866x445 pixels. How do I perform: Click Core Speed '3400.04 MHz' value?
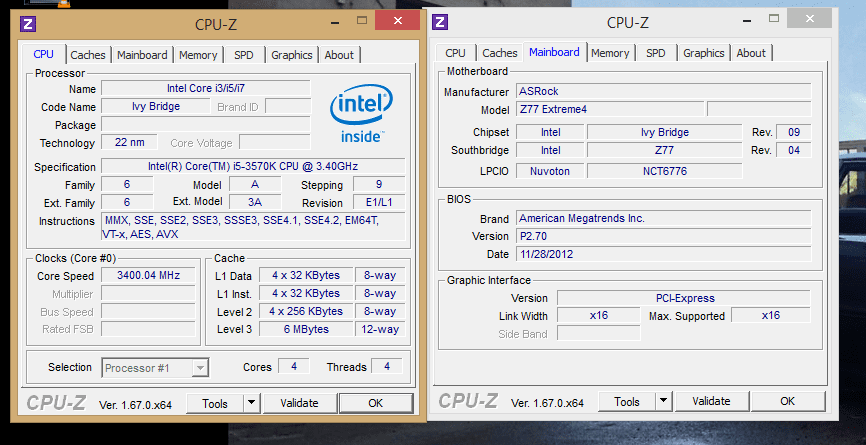click(x=149, y=276)
